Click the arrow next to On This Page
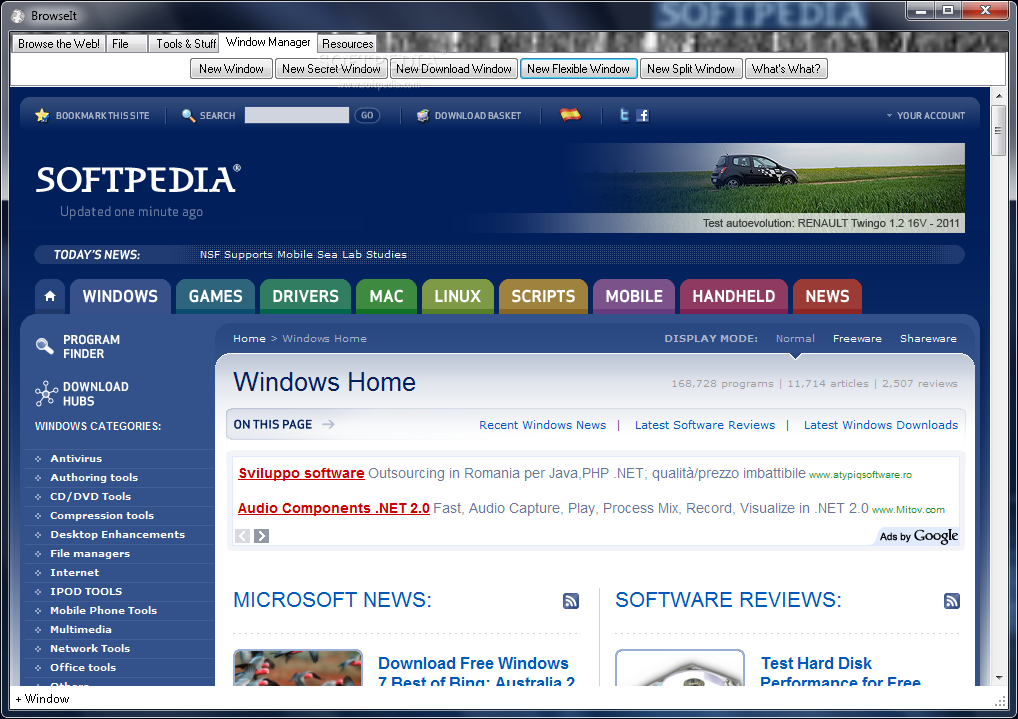The height and width of the screenshot is (719, 1018). [x=329, y=424]
